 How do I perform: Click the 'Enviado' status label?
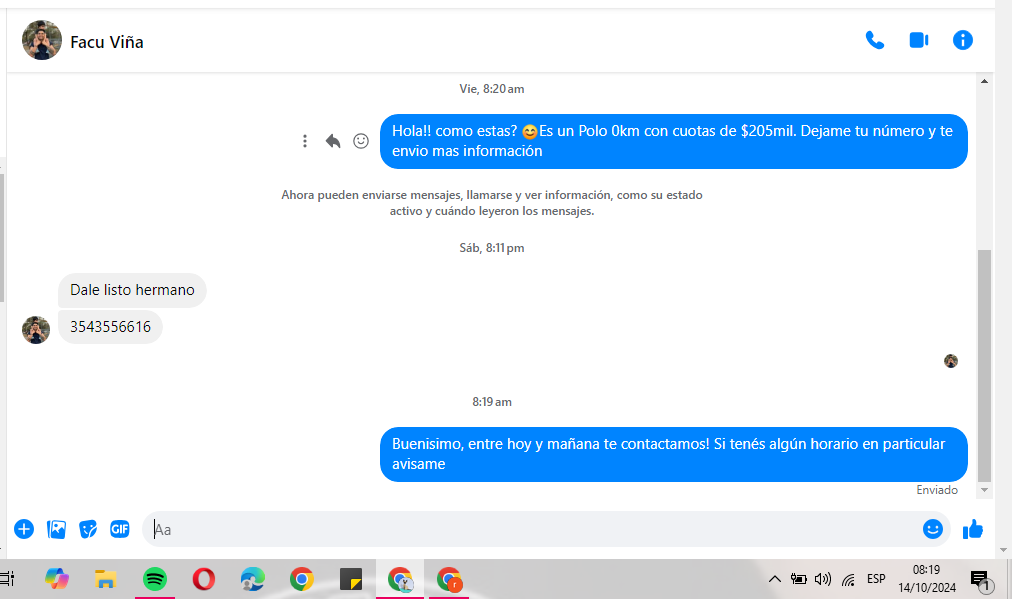pyautogui.click(x=937, y=490)
